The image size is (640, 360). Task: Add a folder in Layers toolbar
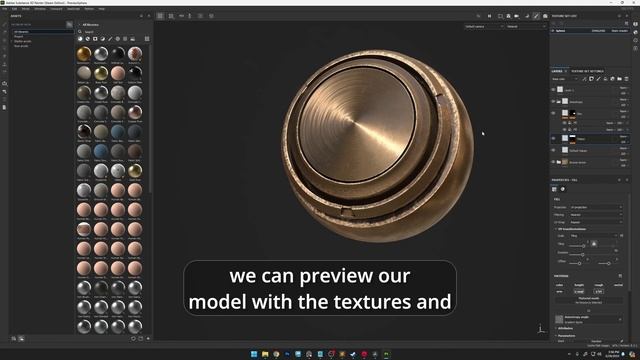[x=619, y=79]
